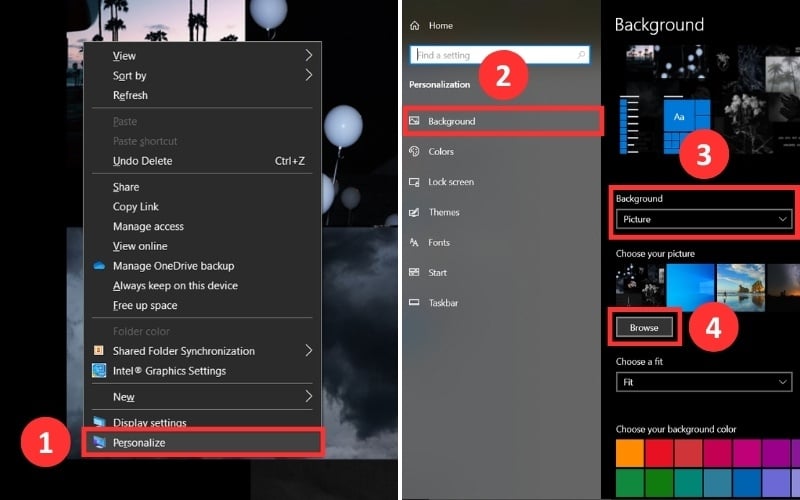This screenshot has width=800, height=500.
Task: Pick the lavender color swatch, bottom row
Action: point(776,483)
